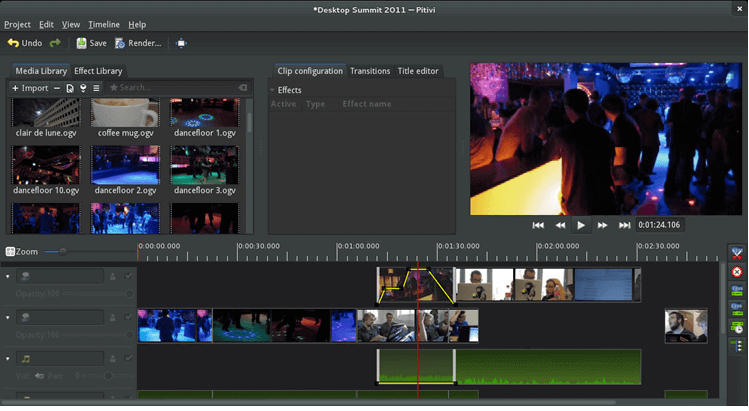749x411 pixels.
Task: Open the Project menu
Action: [x=17, y=24]
